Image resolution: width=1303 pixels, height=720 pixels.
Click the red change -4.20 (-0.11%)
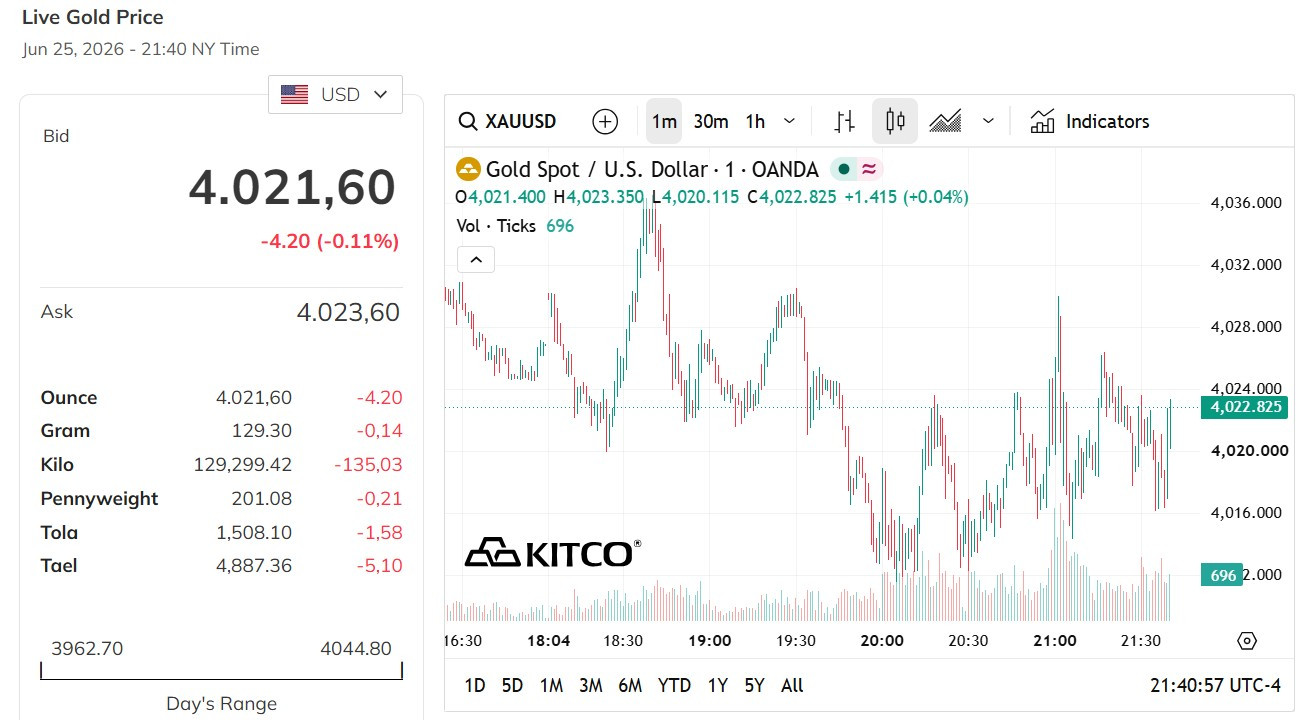[330, 241]
